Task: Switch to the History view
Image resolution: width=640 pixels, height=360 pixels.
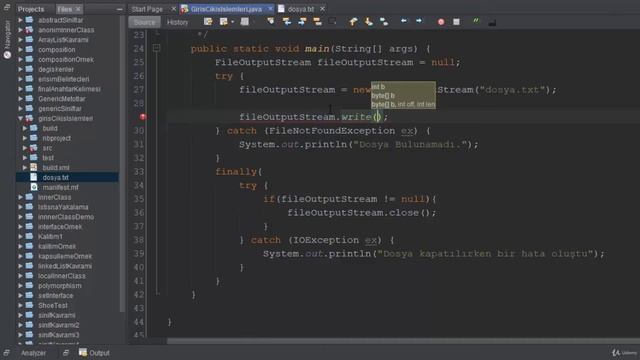Action: click(x=177, y=22)
